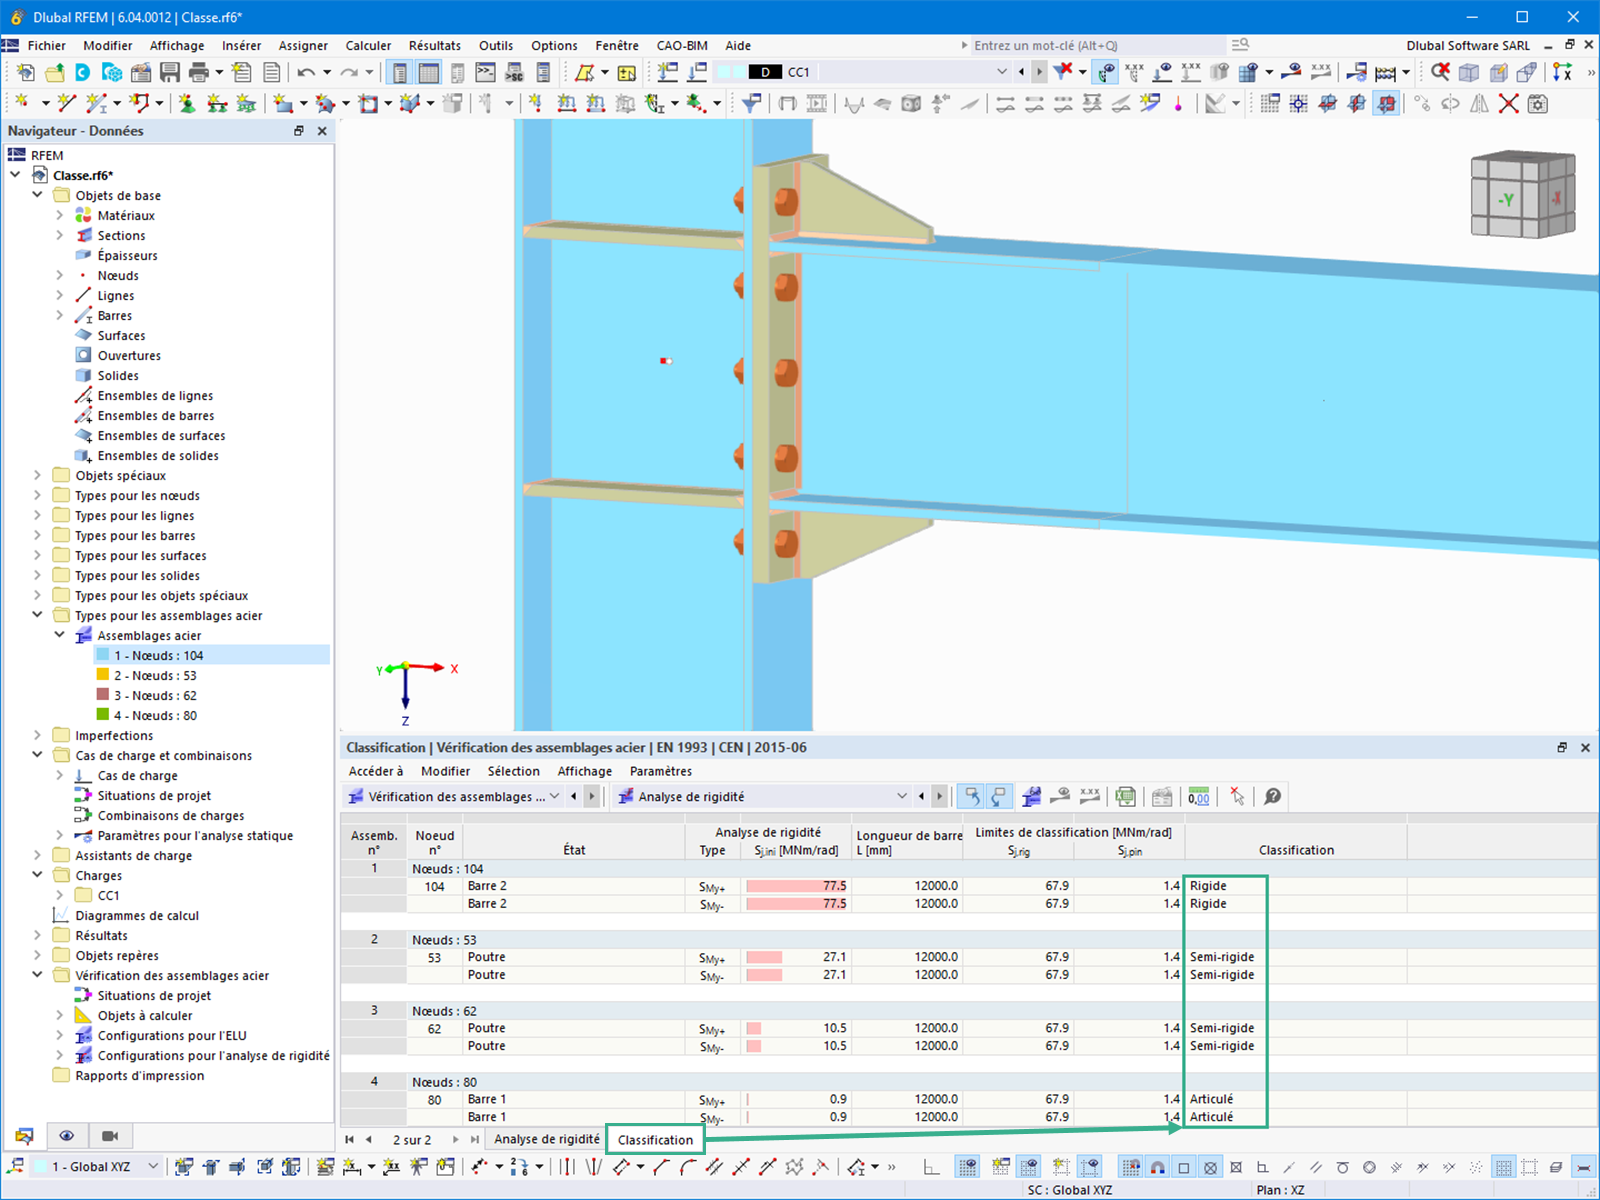Click the delete results red X icon
The height and width of the screenshot is (1200, 1600).
(x=1063, y=71)
